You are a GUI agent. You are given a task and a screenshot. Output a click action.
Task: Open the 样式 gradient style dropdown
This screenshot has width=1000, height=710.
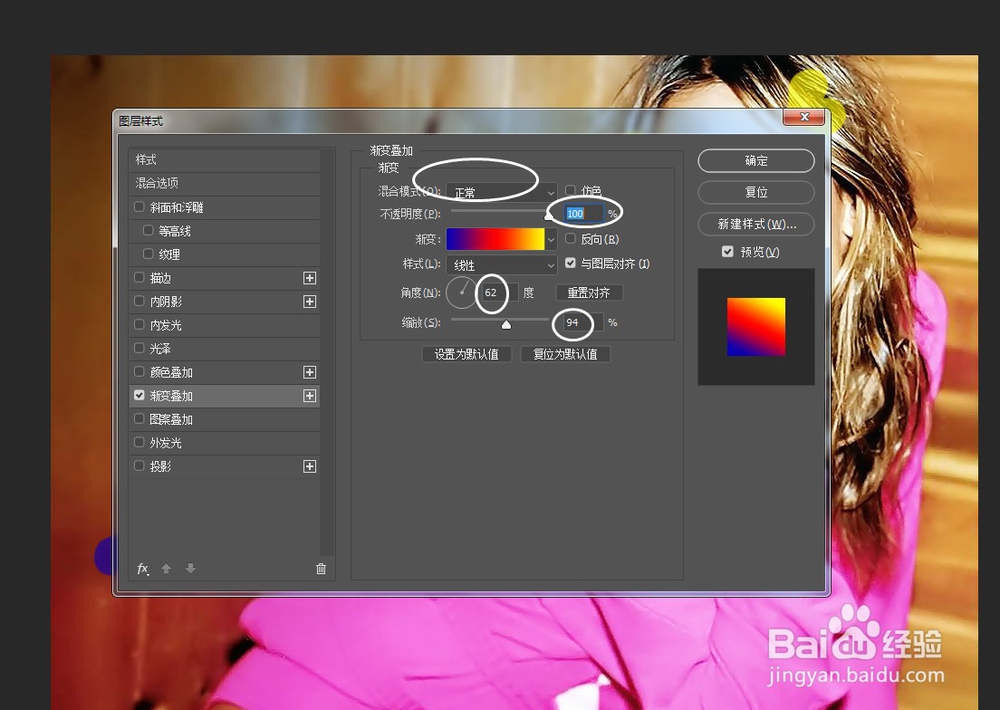[x=501, y=265]
